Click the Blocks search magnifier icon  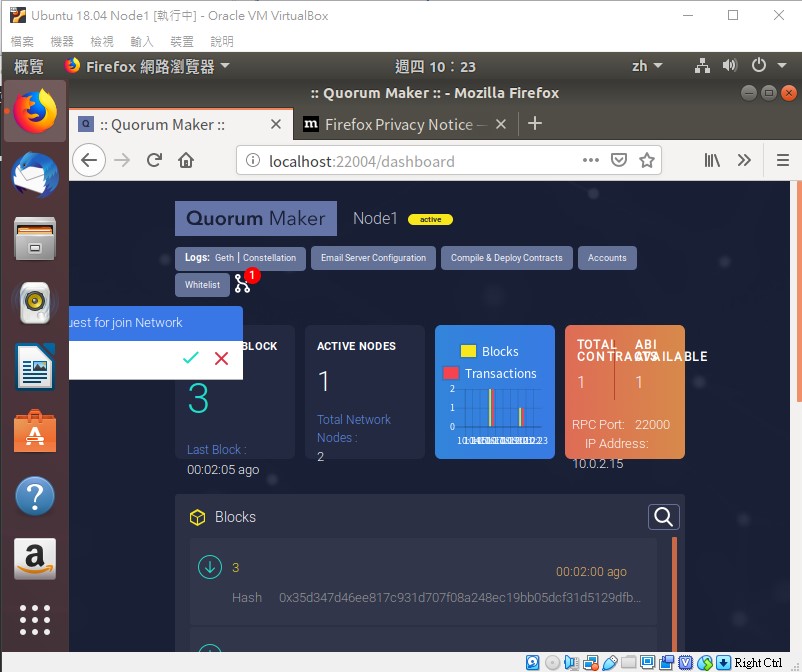click(664, 517)
